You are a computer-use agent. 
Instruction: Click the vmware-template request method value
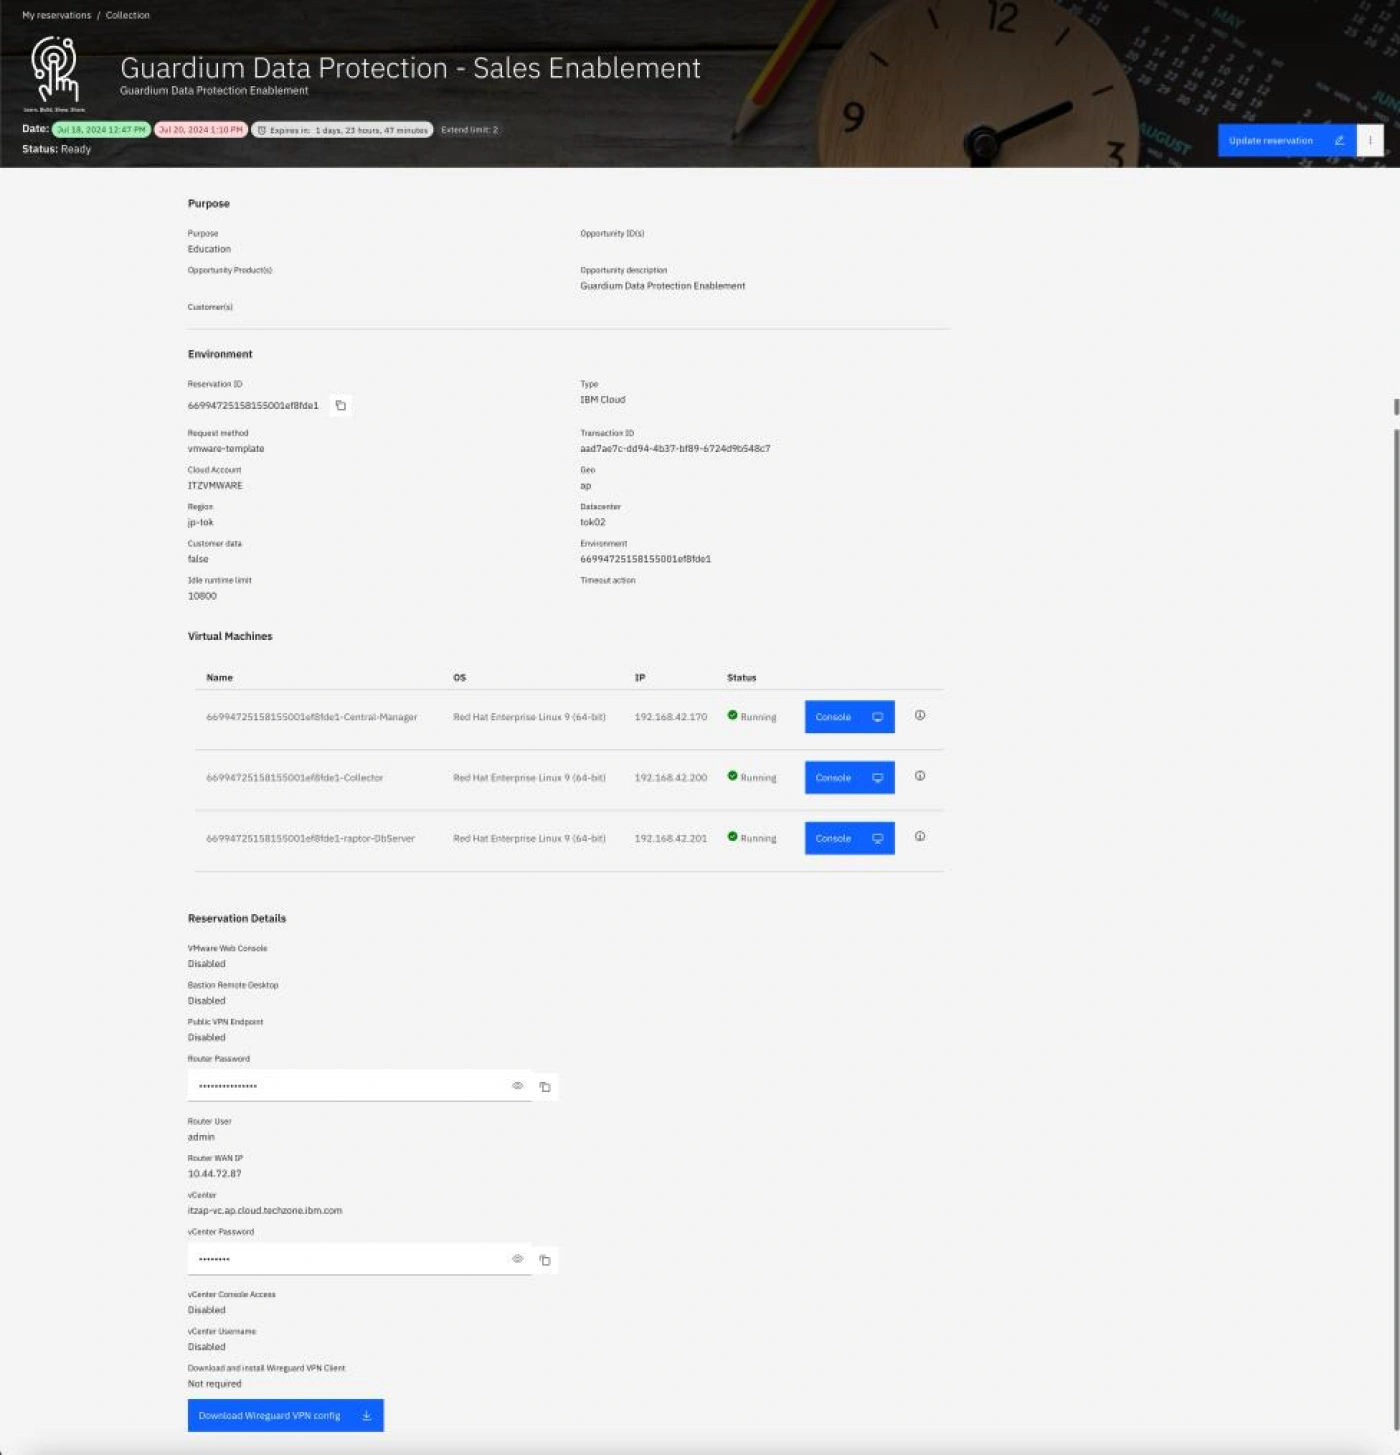pyautogui.click(x=226, y=449)
